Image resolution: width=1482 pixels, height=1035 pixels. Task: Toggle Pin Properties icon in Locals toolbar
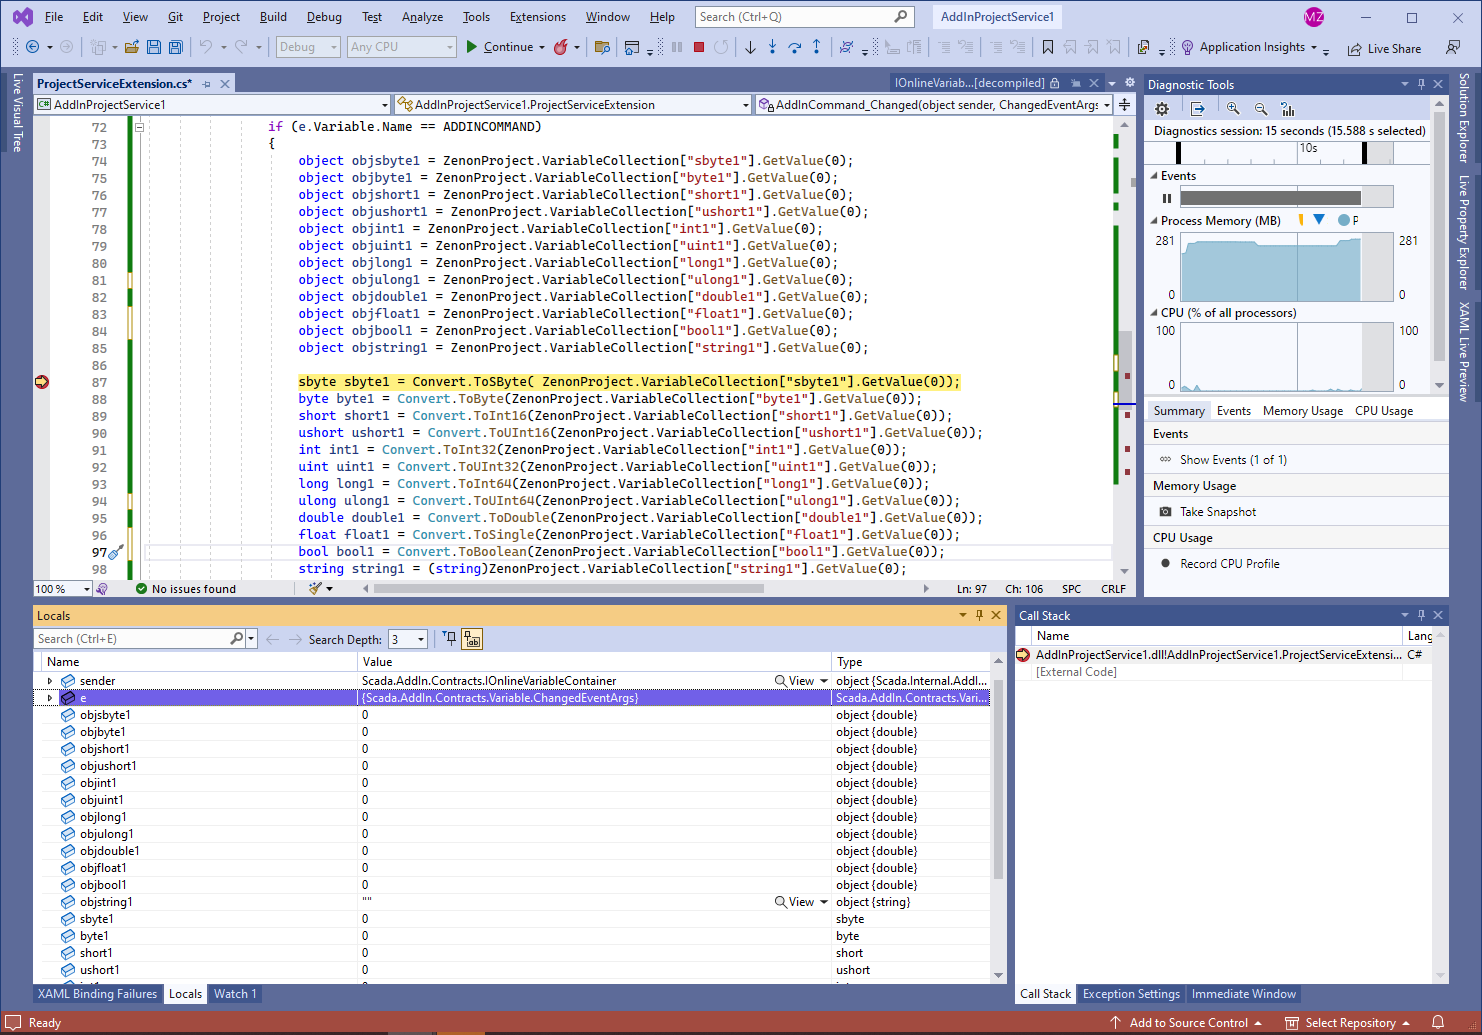(450, 638)
